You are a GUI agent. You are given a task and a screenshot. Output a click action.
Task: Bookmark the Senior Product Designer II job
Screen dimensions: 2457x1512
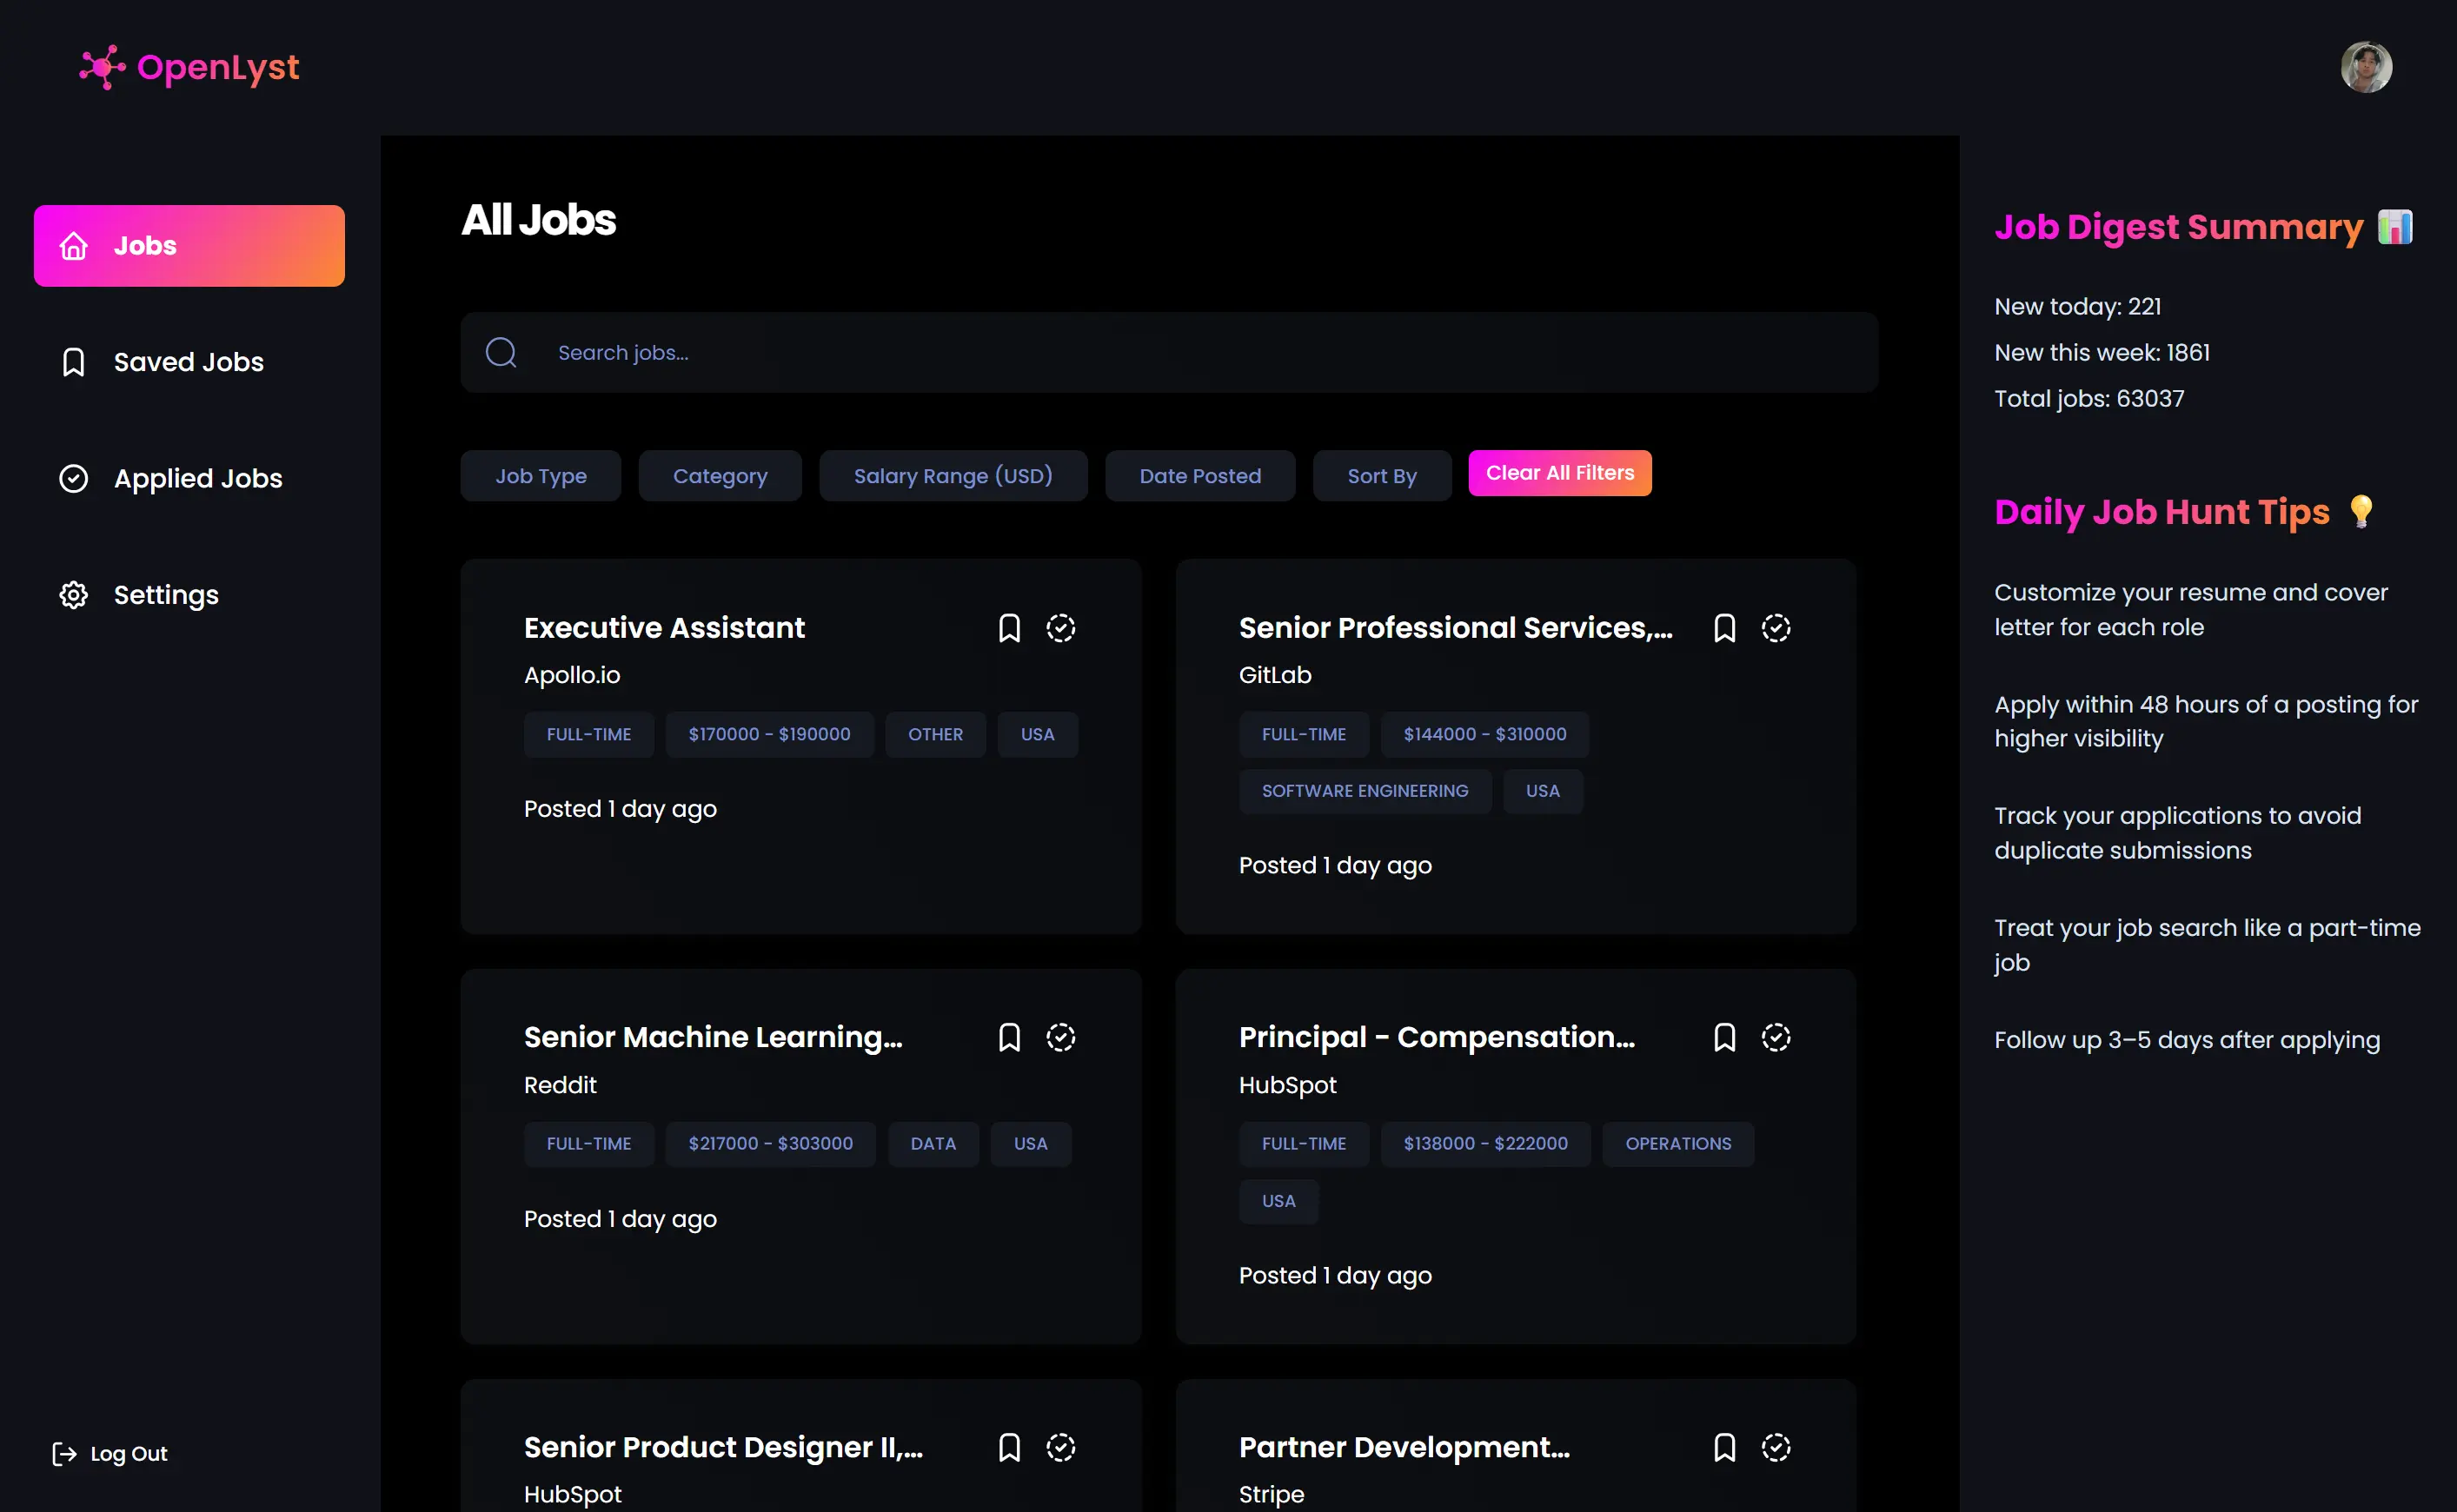[1009, 1447]
